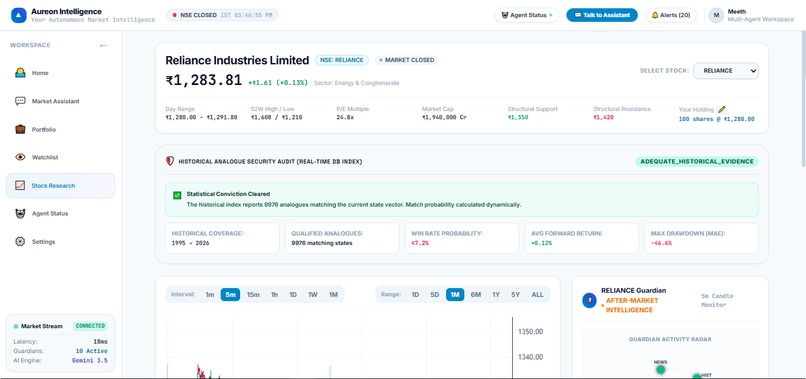Click the RELIANCE Guardian avatar icon

589,300
